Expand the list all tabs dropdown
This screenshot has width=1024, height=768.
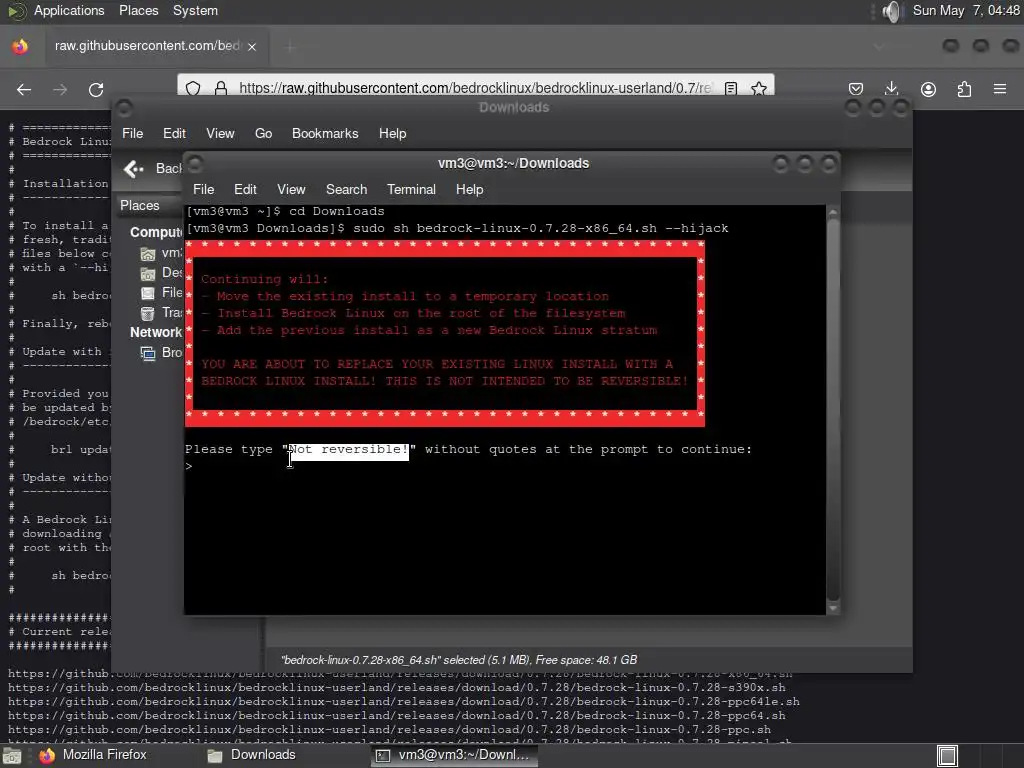[x=878, y=46]
